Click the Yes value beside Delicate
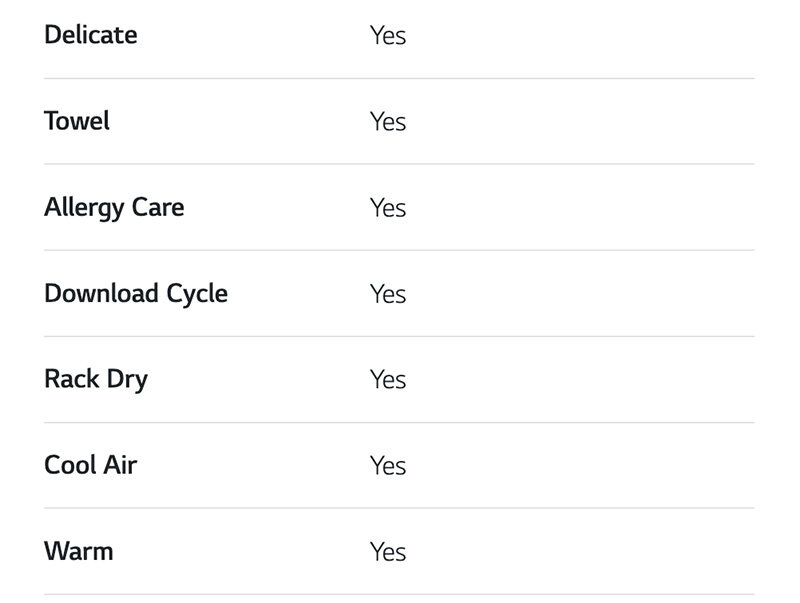The image size is (800, 603). click(388, 36)
